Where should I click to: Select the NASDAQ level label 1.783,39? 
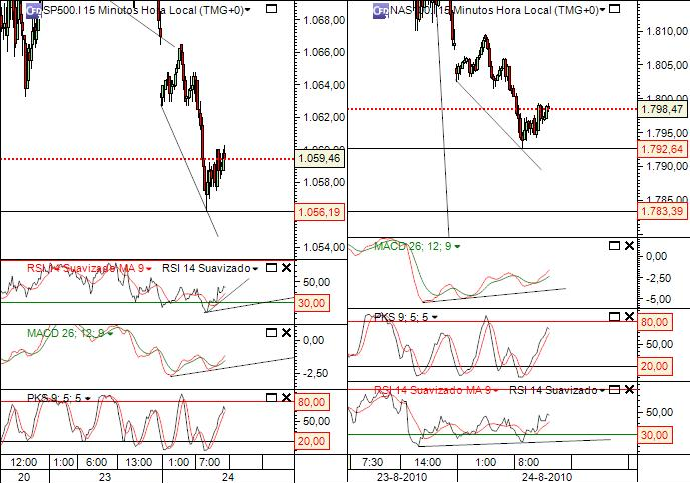coord(662,212)
